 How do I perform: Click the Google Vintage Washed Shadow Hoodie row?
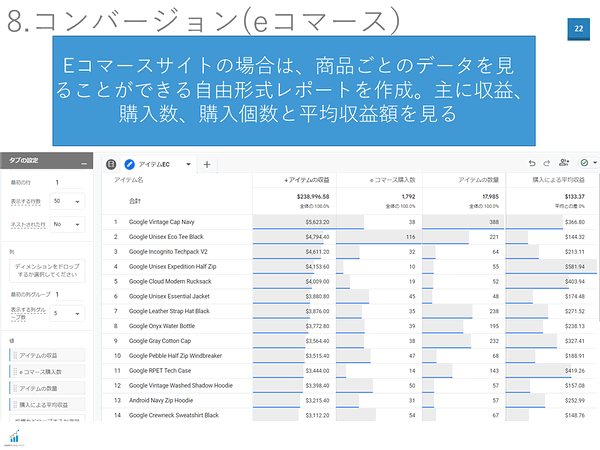[x=349, y=386]
